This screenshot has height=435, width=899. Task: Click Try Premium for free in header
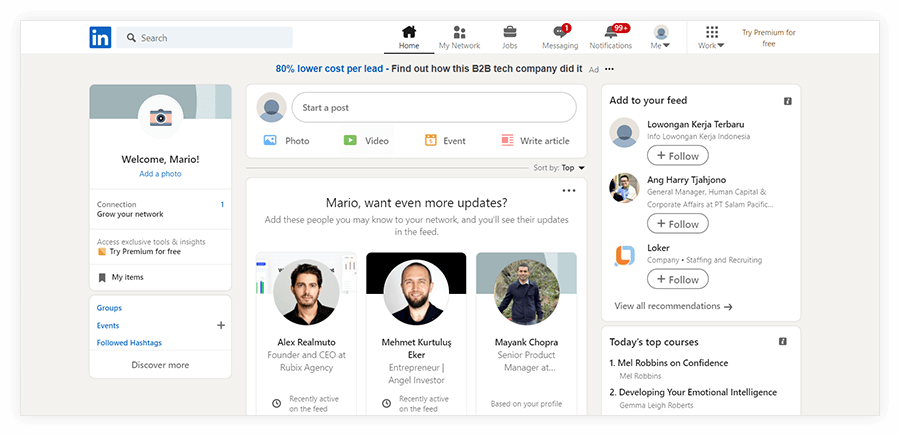click(x=769, y=38)
